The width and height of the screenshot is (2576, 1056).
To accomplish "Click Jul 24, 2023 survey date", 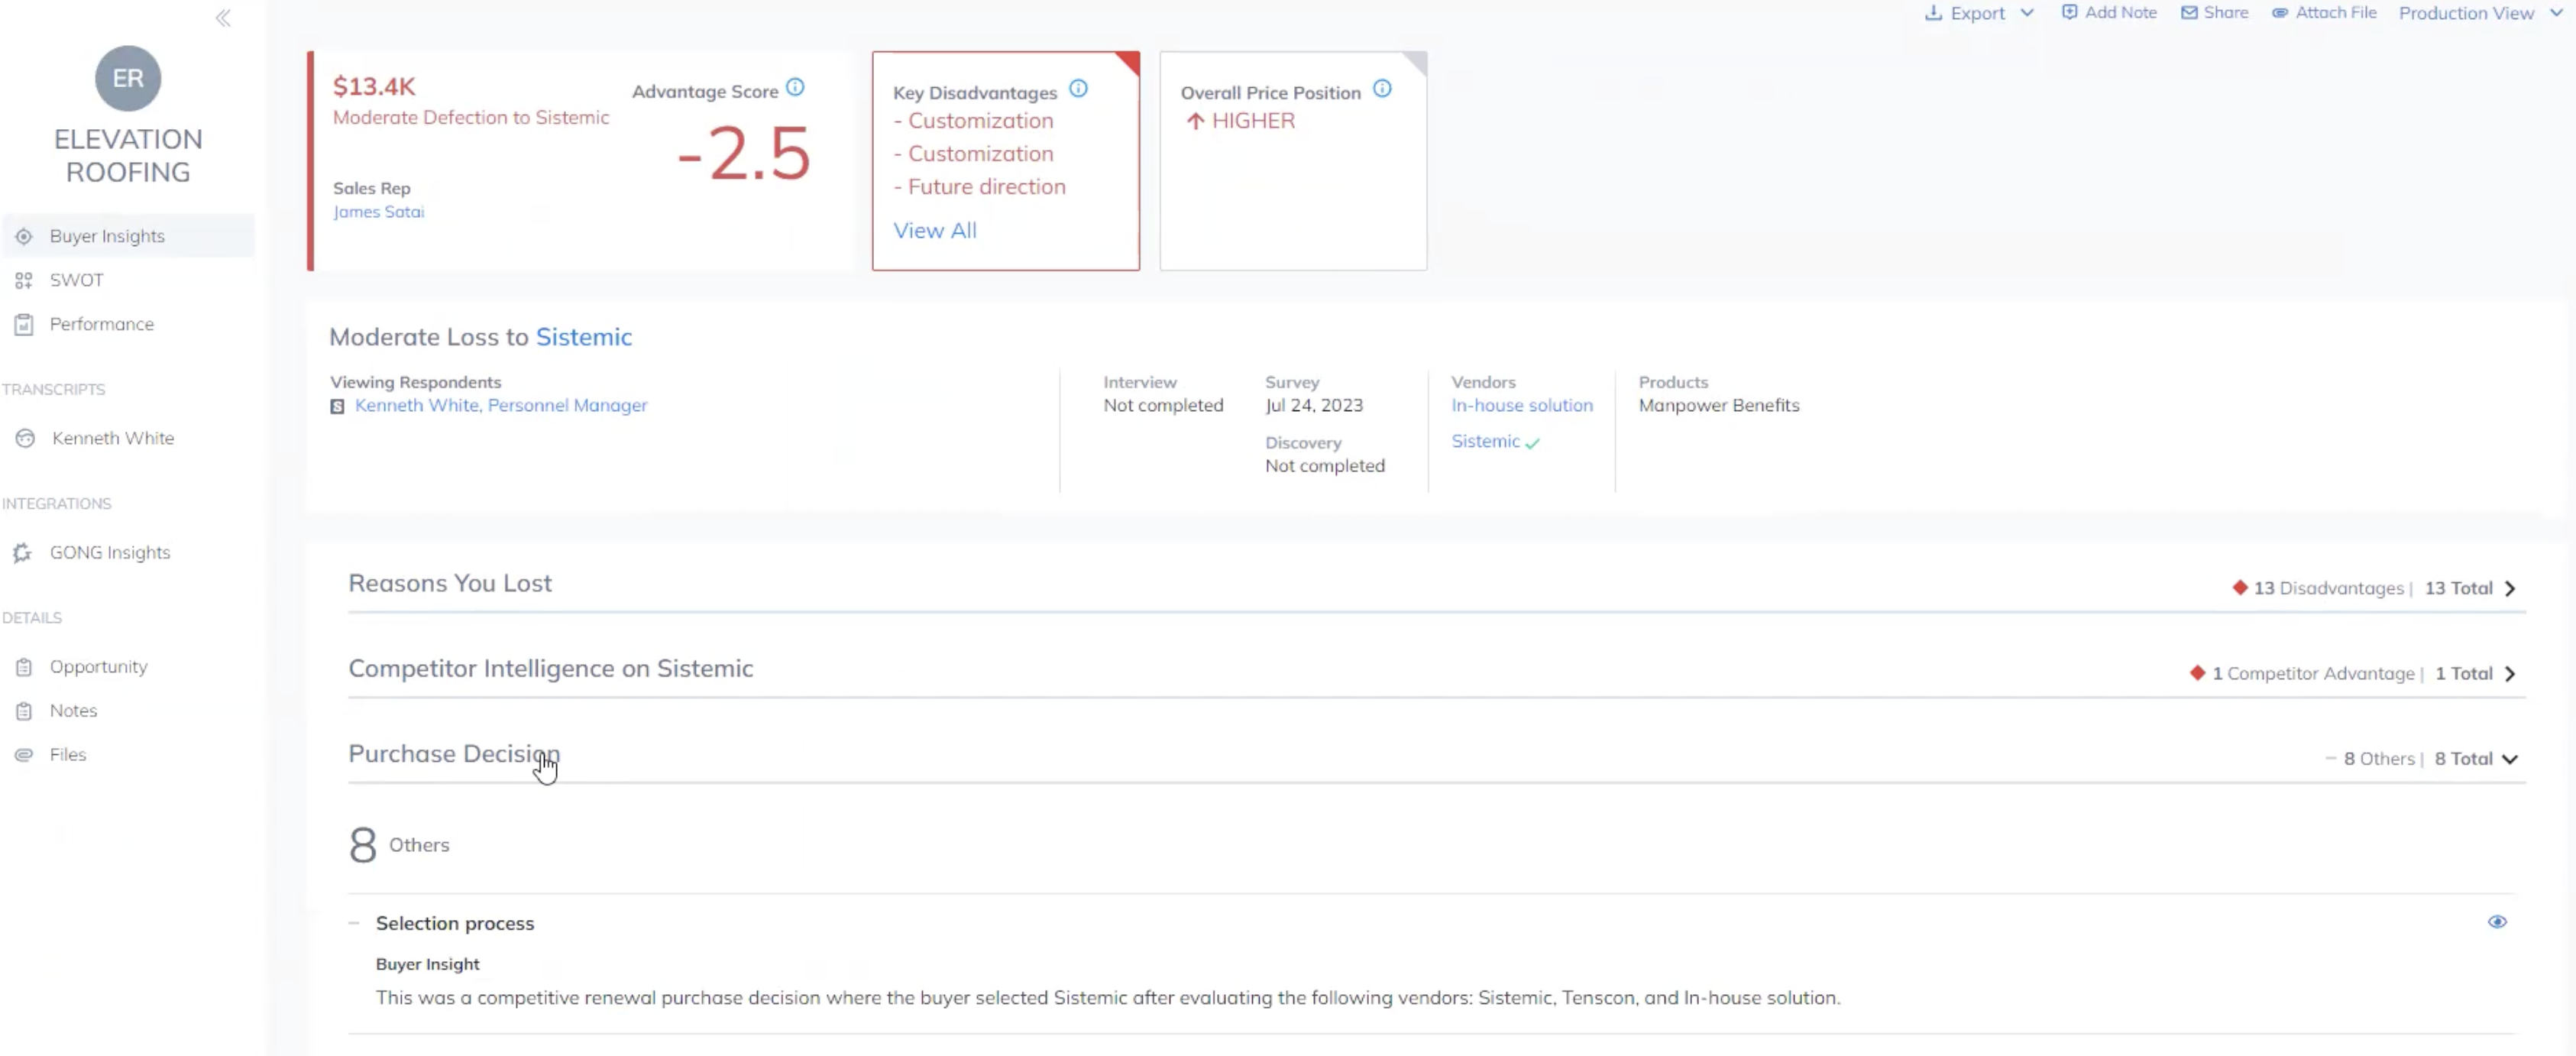I will (1314, 405).
